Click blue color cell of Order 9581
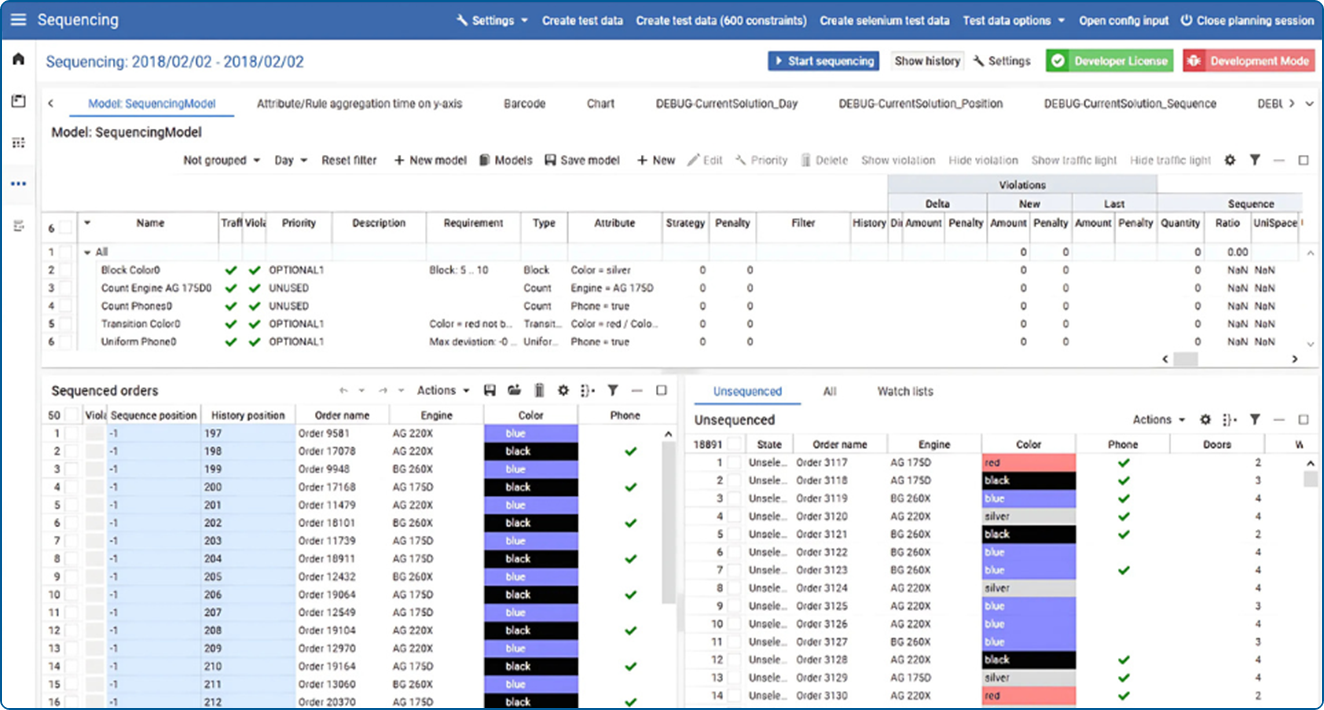The width and height of the screenshot is (1324, 710). (531, 433)
